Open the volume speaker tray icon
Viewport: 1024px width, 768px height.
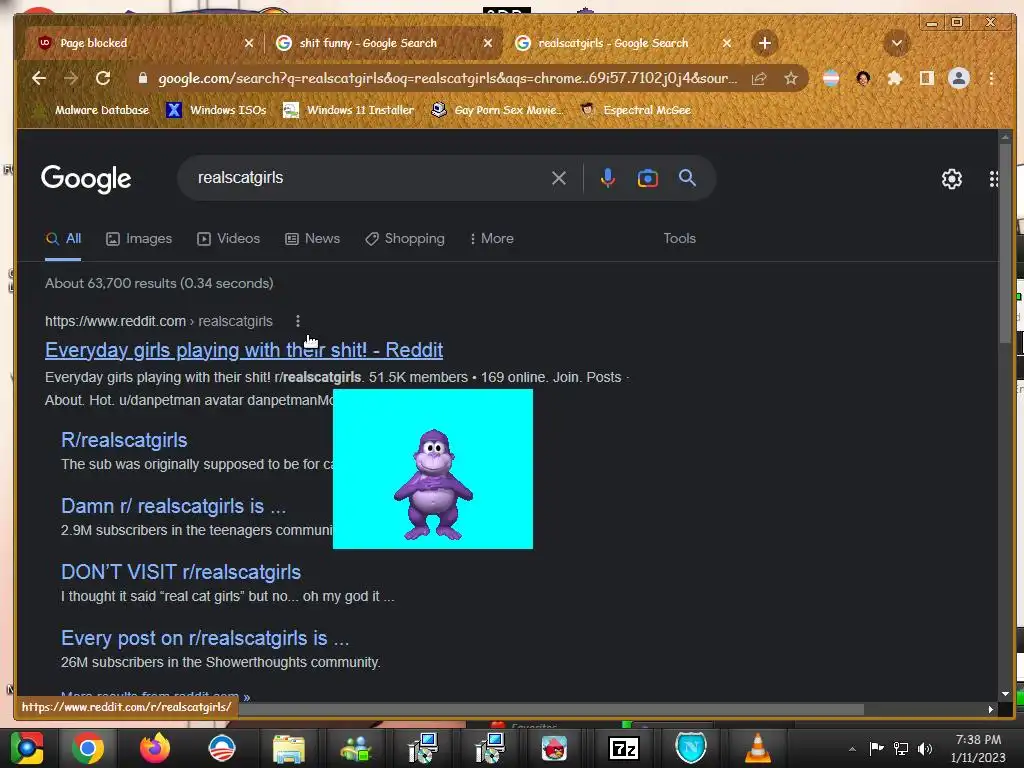(x=925, y=748)
